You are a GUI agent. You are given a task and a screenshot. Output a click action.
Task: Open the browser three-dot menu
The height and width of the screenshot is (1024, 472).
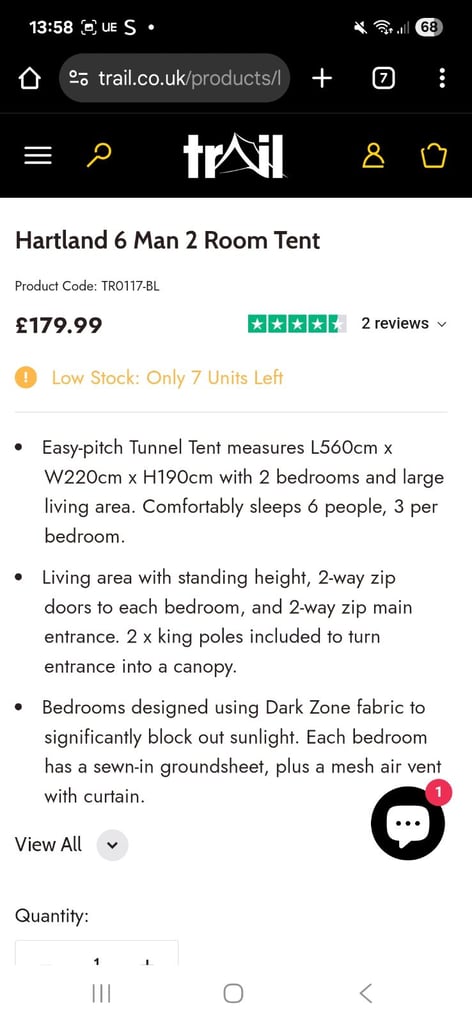click(x=443, y=78)
